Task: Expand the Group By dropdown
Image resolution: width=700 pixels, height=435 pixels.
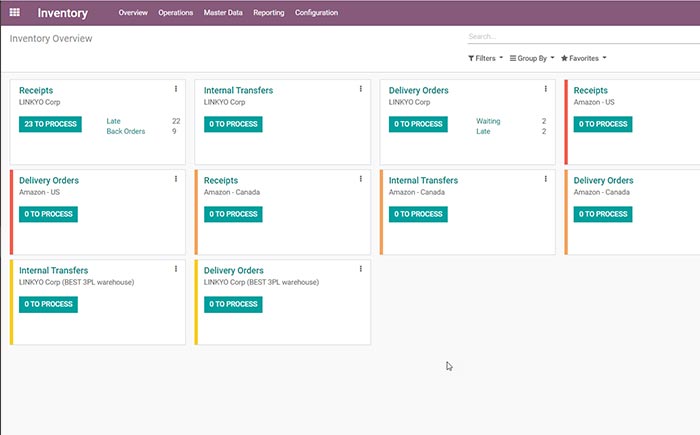Action: click(532, 58)
